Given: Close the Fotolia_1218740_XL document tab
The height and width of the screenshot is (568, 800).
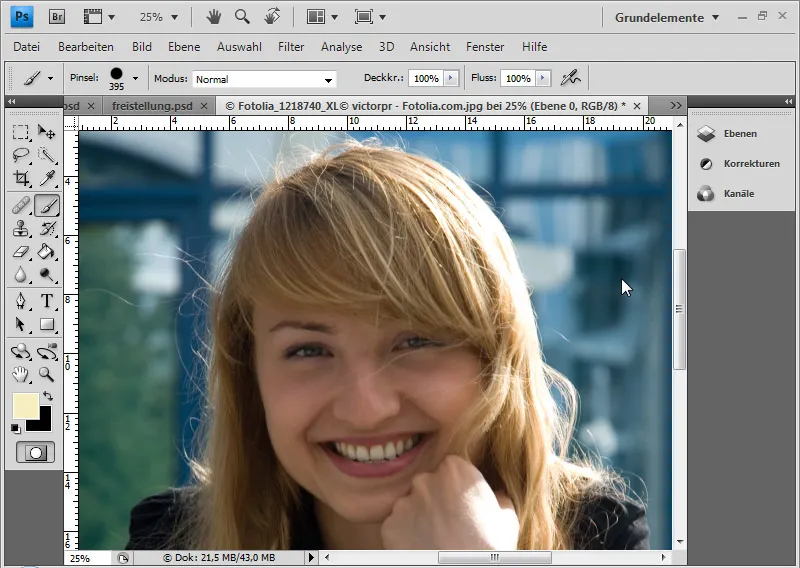Looking at the screenshot, I should coord(637,106).
